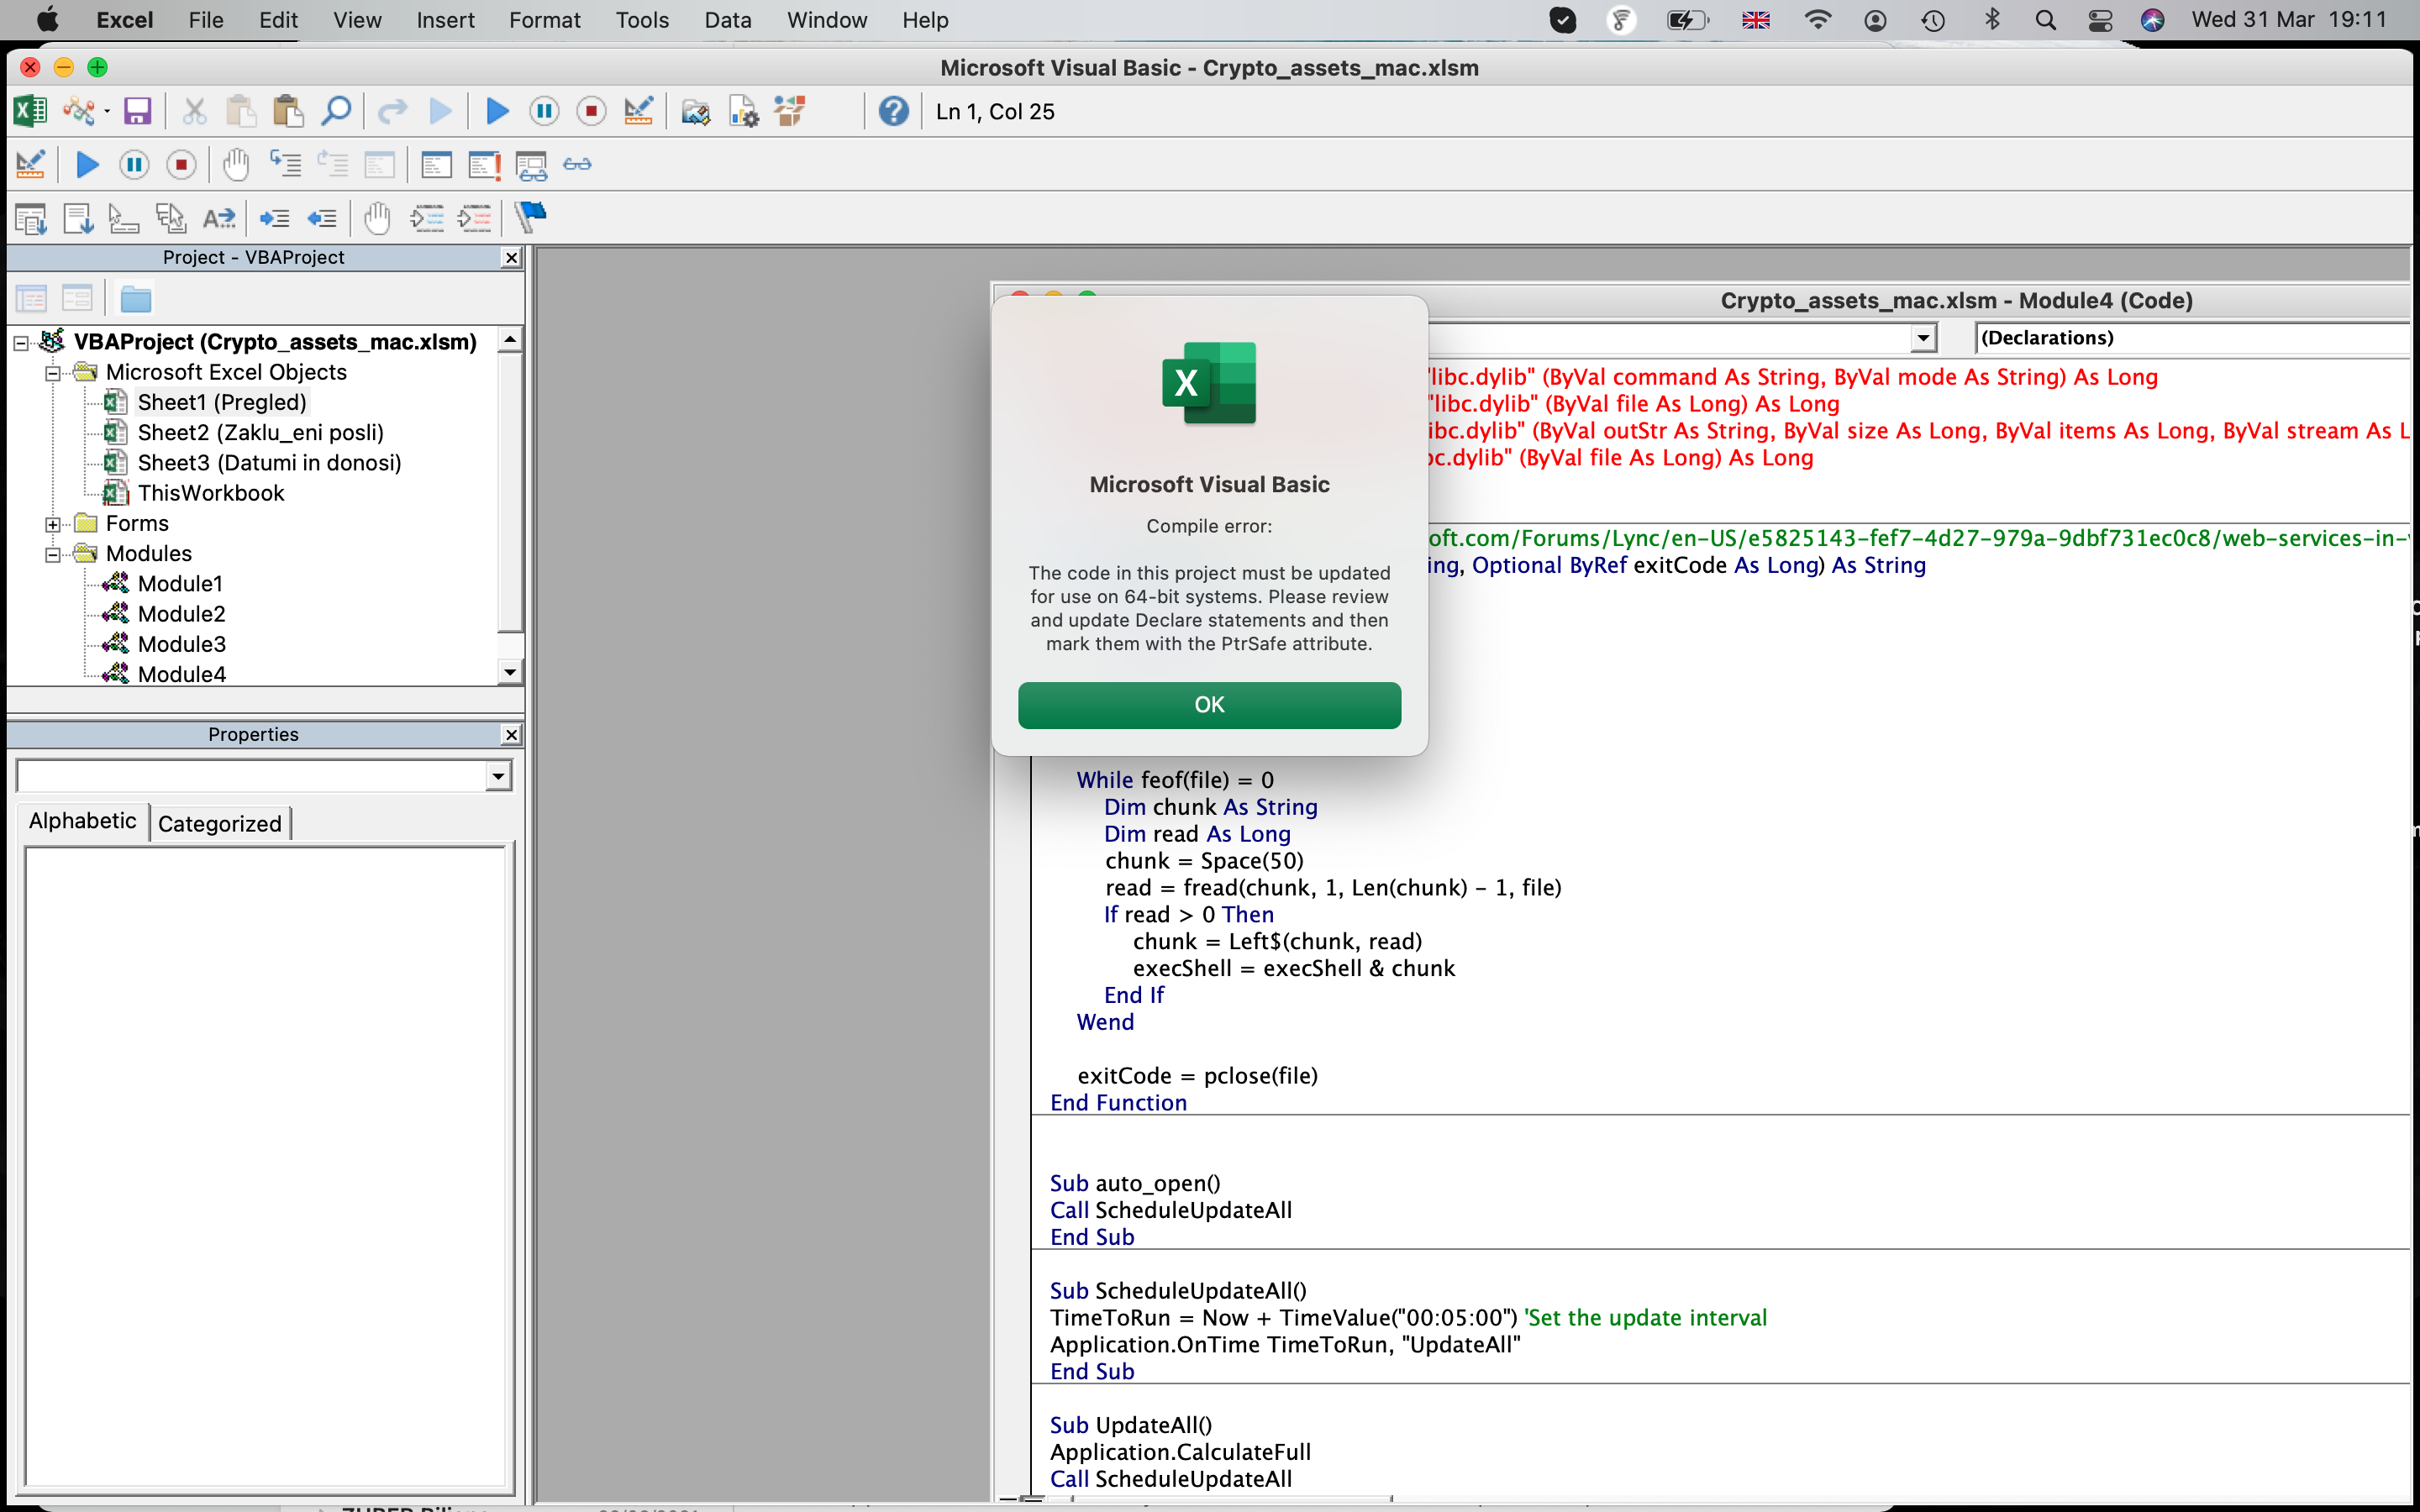Toggle Folders view in Project pane

(135, 299)
